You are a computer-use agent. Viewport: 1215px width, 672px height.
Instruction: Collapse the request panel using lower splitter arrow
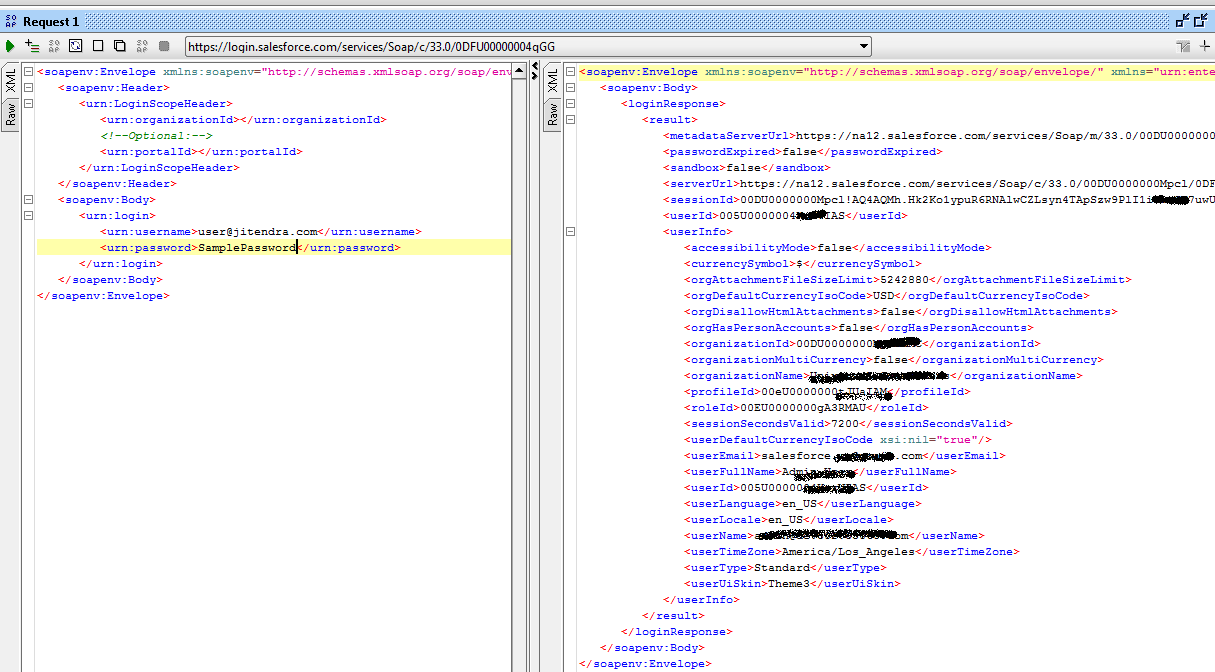pos(535,76)
